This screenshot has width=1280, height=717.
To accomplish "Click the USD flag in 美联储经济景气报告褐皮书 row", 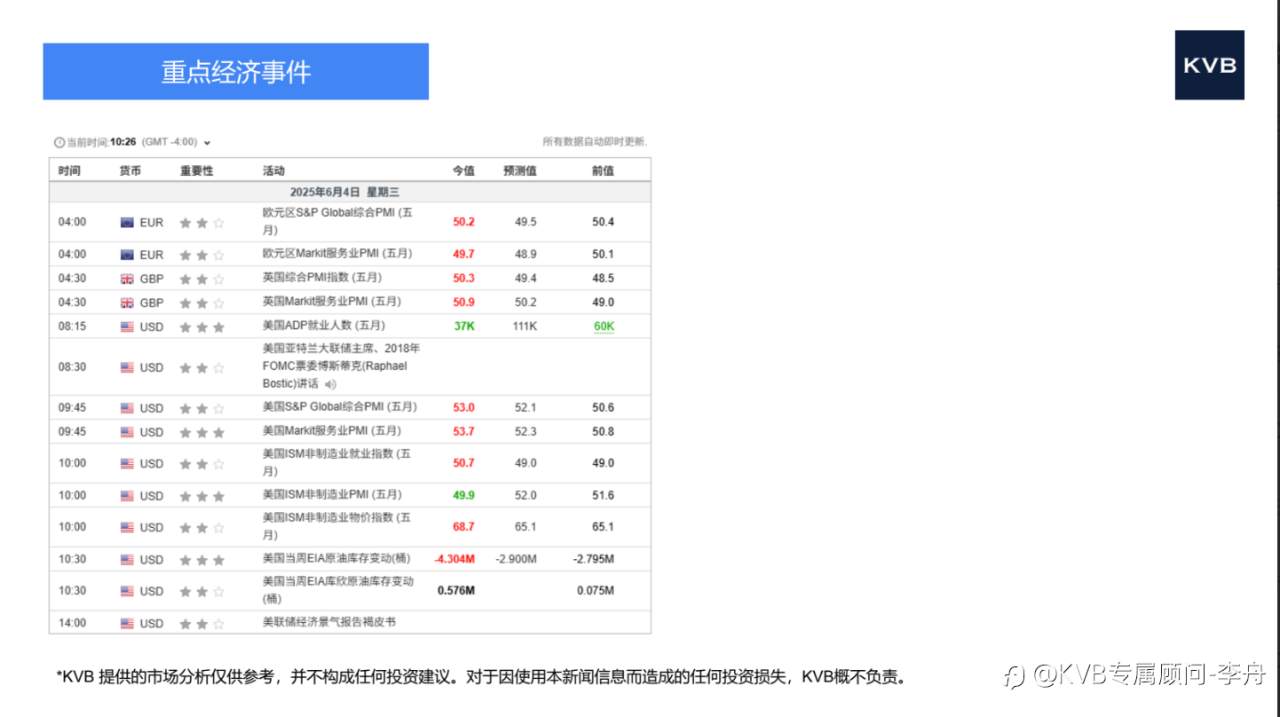I will pyautogui.click(x=127, y=624).
